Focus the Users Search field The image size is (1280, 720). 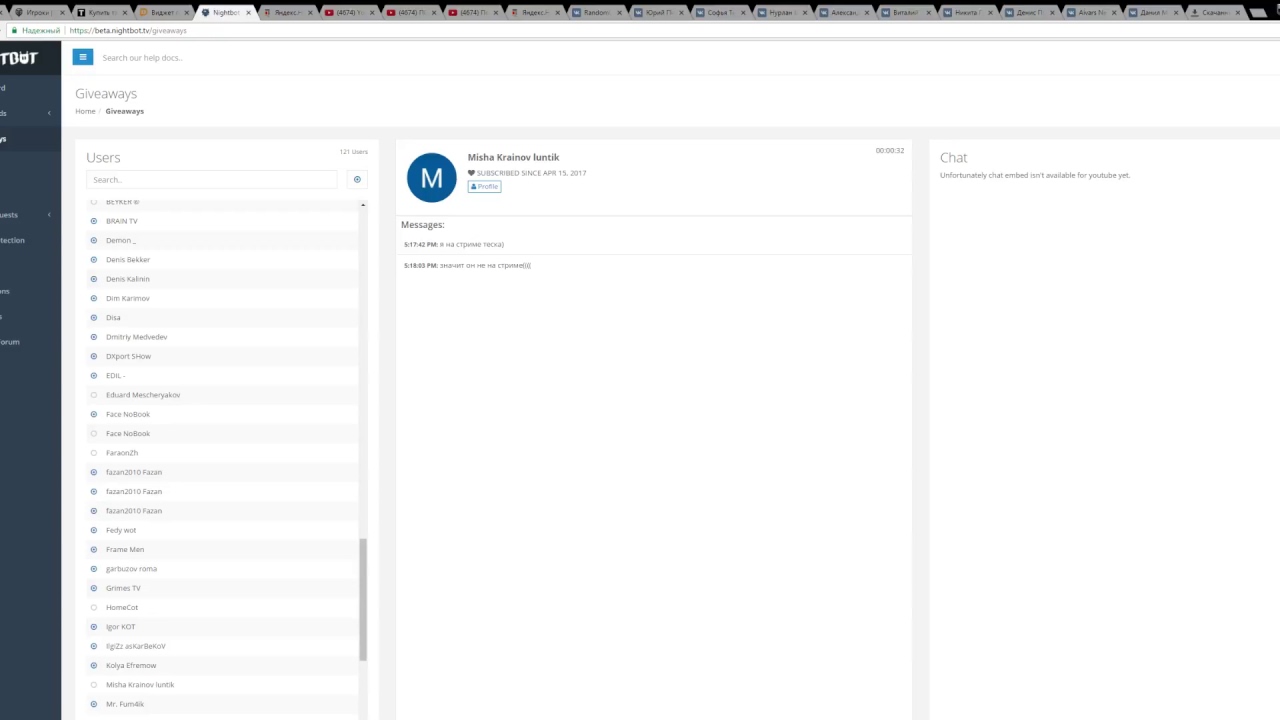tap(212, 179)
